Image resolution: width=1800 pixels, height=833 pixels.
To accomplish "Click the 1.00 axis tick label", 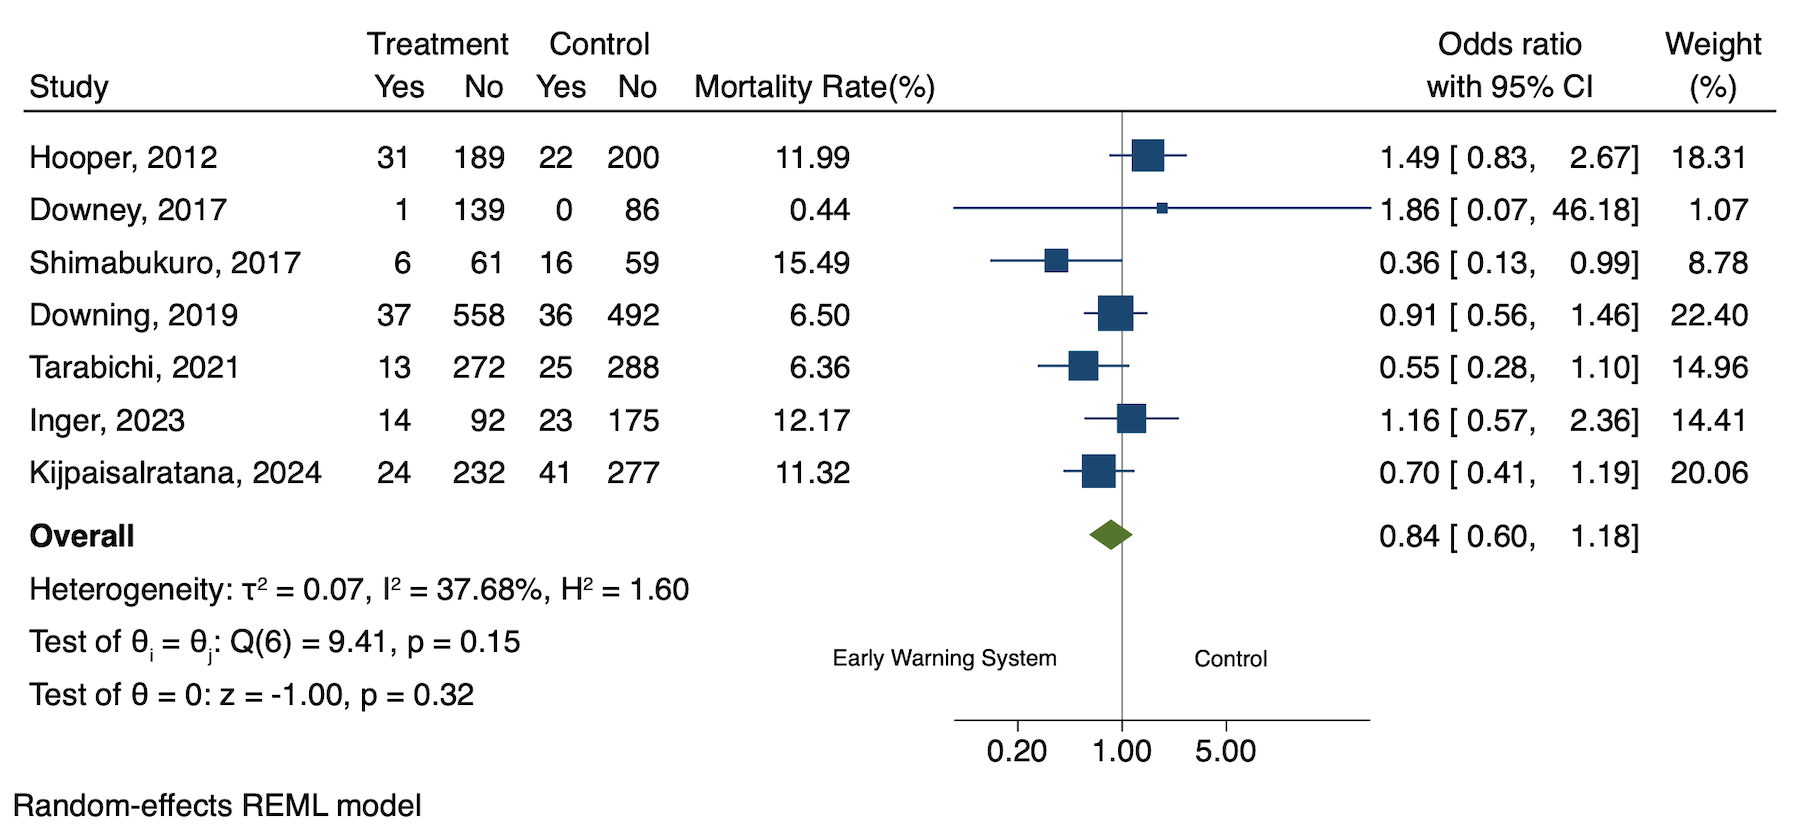I will [x=1122, y=751].
